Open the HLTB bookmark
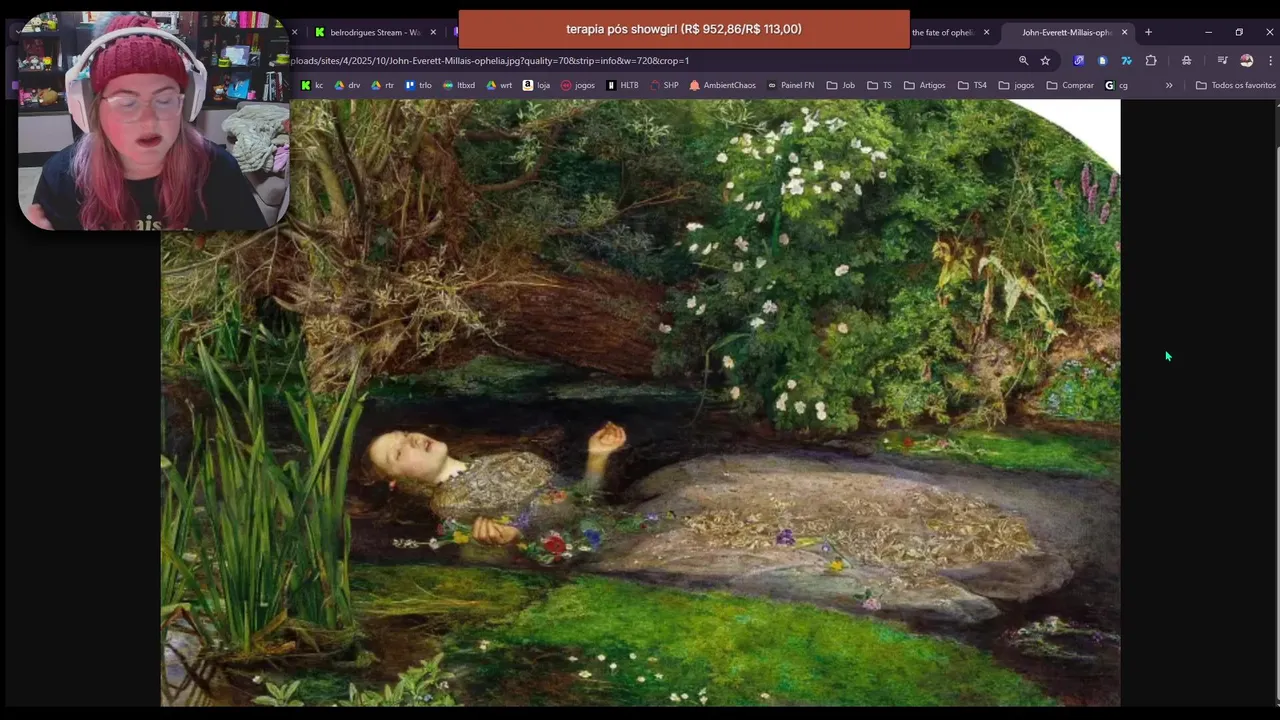 pyautogui.click(x=622, y=85)
